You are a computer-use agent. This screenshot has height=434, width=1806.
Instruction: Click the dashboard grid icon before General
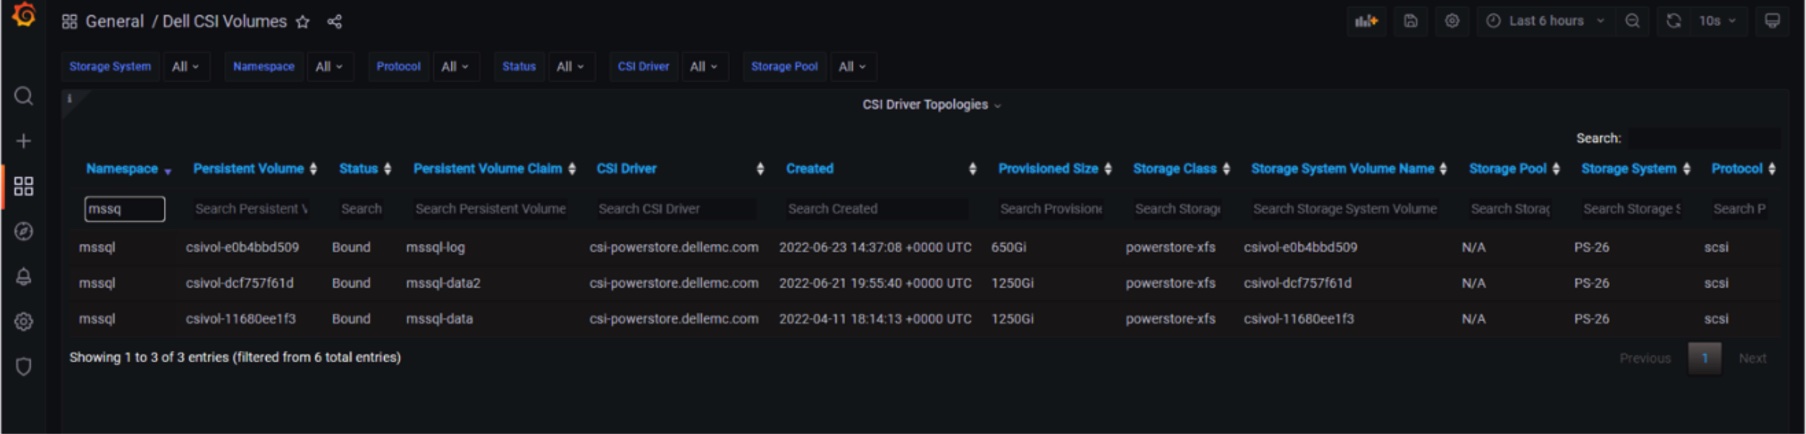coord(69,21)
